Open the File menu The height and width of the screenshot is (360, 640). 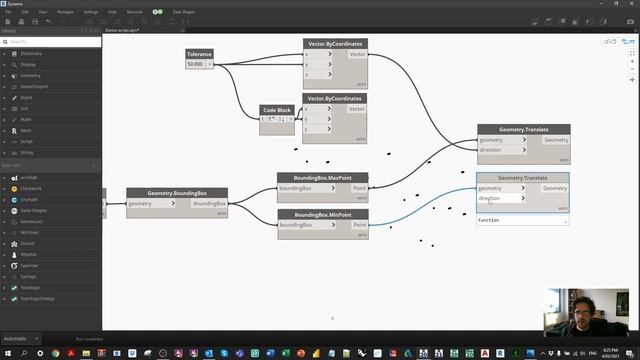click(x=8, y=12)
